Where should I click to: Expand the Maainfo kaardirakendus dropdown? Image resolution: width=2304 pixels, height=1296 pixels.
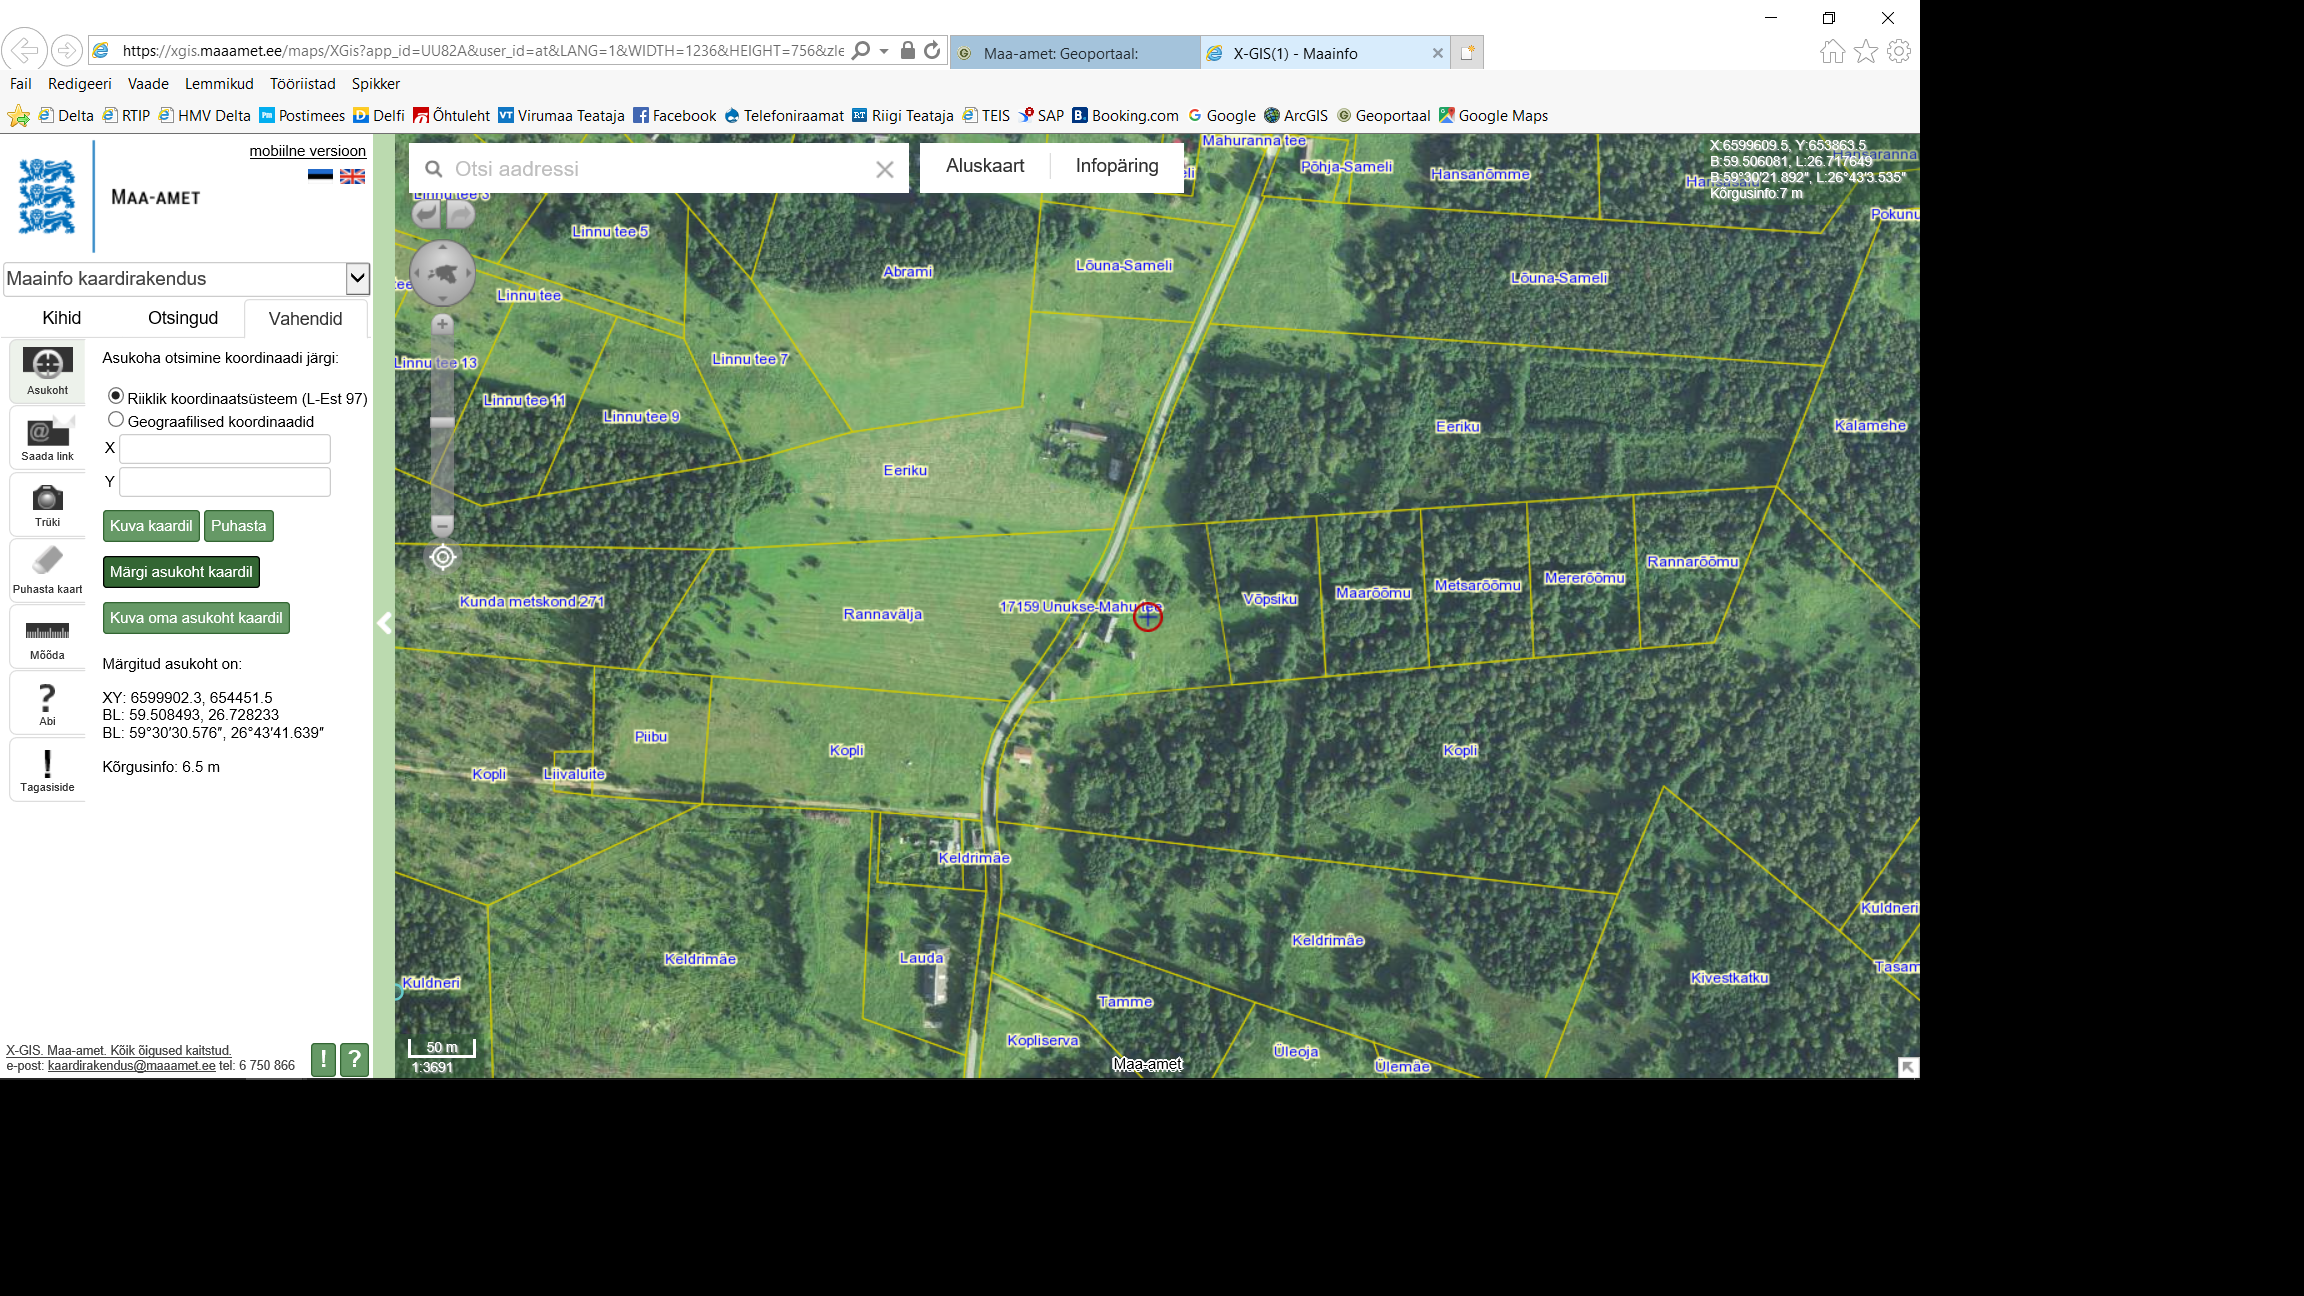tap(357, 278)
